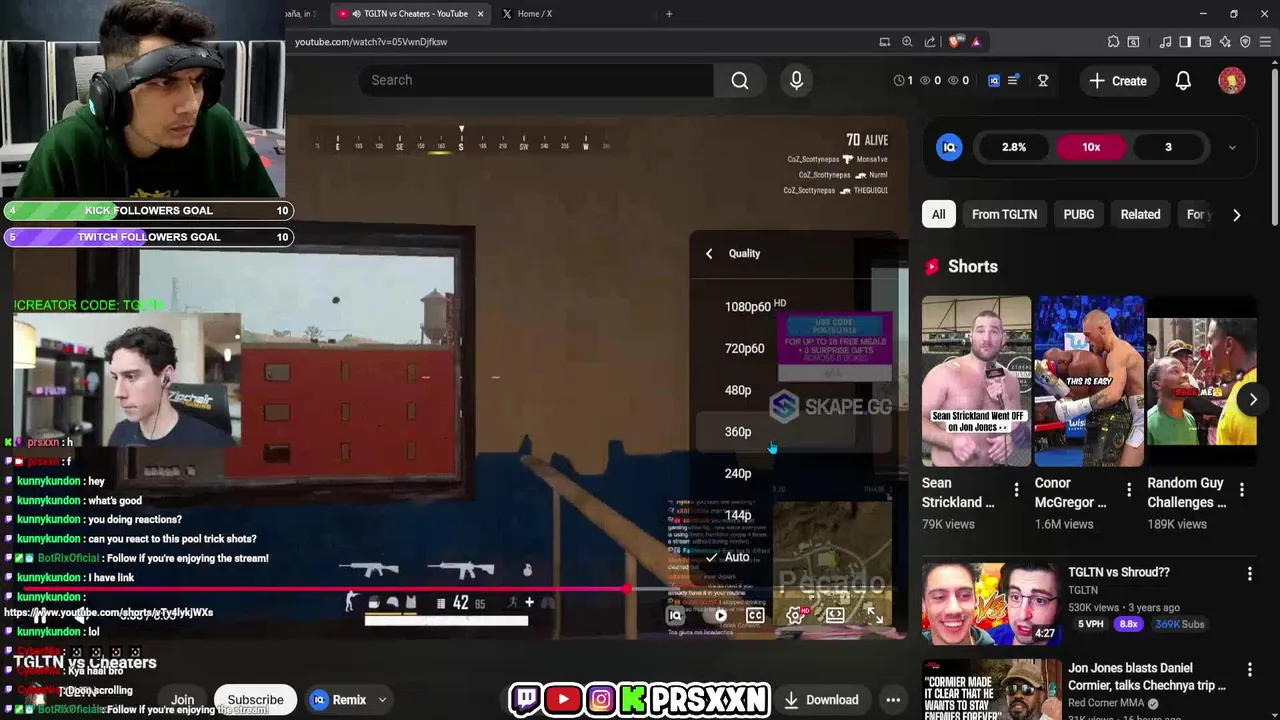Image resolution: width=1280 pixels, height=720 pixels.
Task: Click the share icon in address bar
Action: point(930,42)
